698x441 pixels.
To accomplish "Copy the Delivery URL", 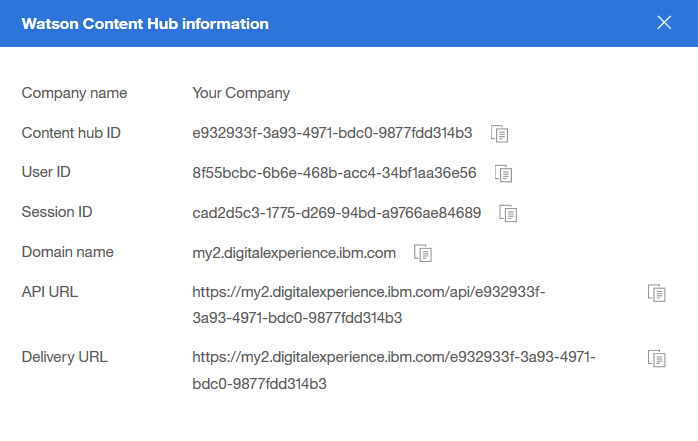I will [x=657, y=359].
